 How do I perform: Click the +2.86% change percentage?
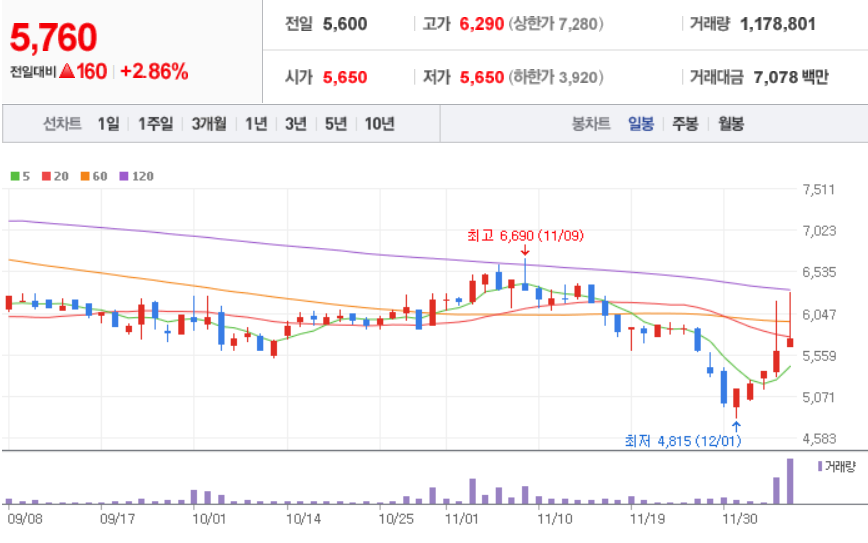154,71
